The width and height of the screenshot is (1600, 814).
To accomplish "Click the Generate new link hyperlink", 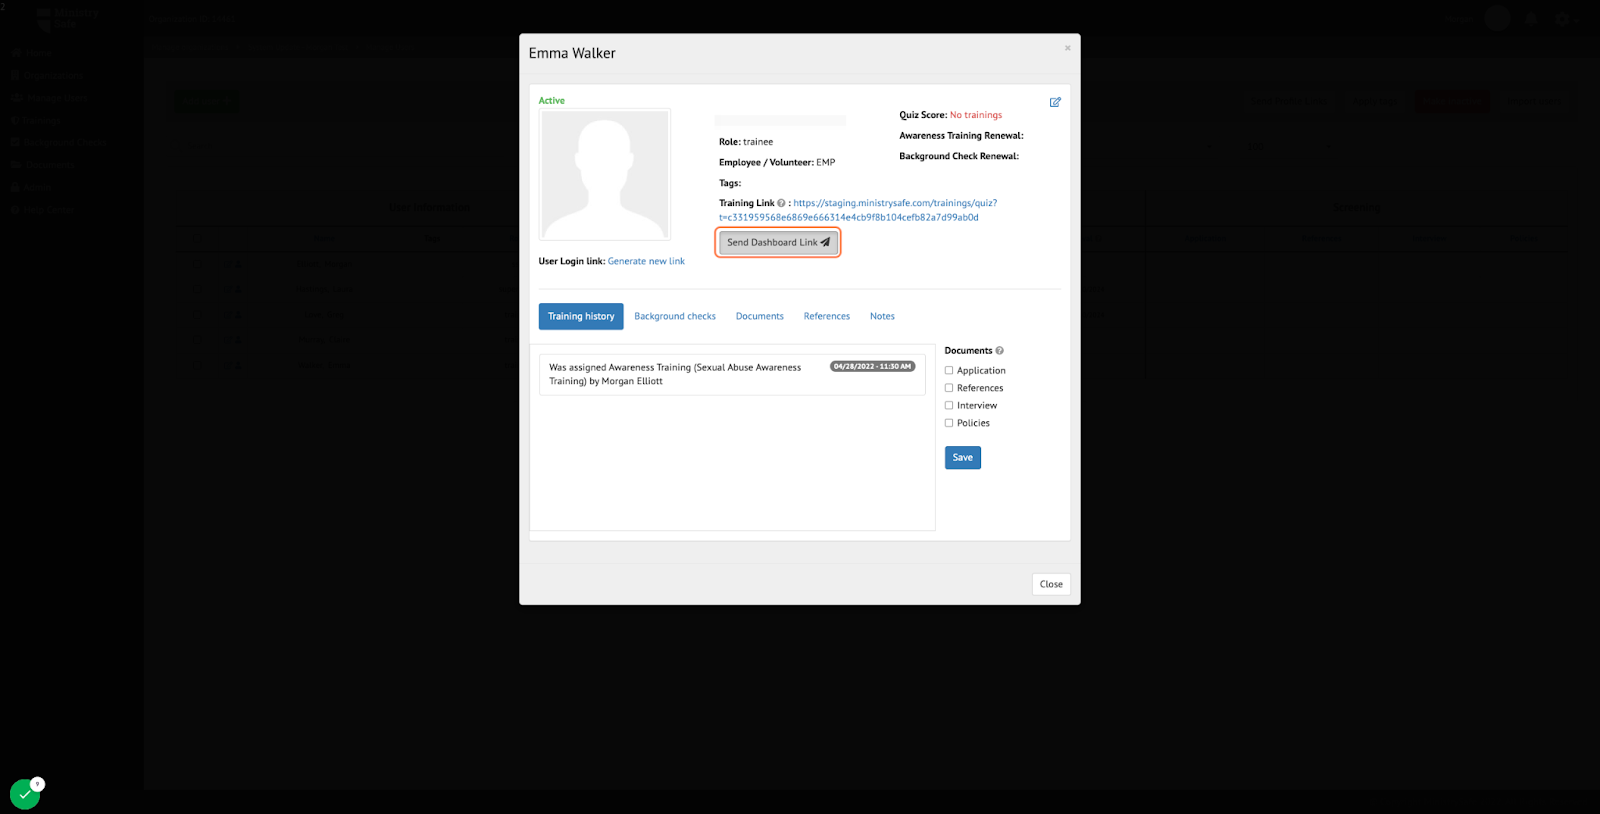I will coord(646,261).
